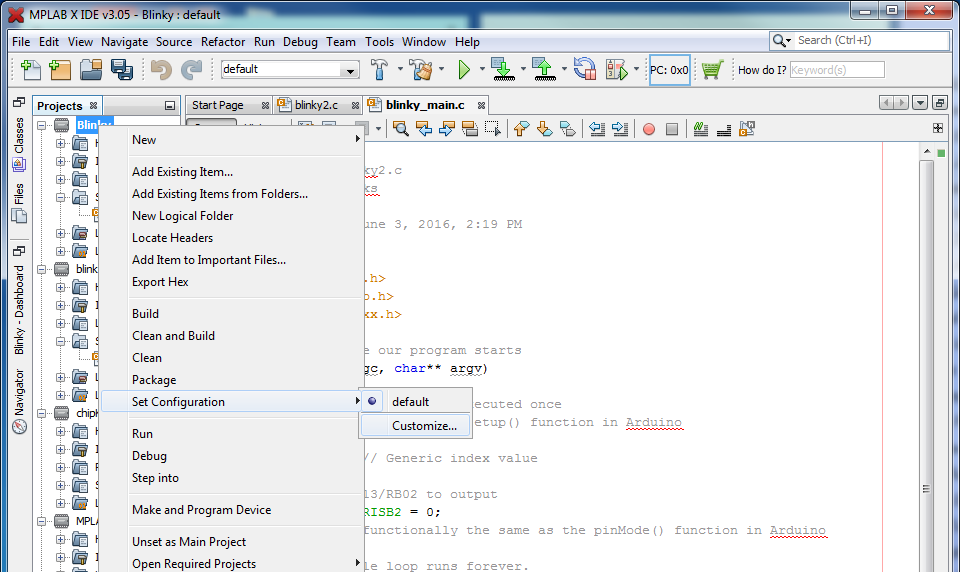
Task: Click the Open Project folder icon
Action: coord(91,70)
